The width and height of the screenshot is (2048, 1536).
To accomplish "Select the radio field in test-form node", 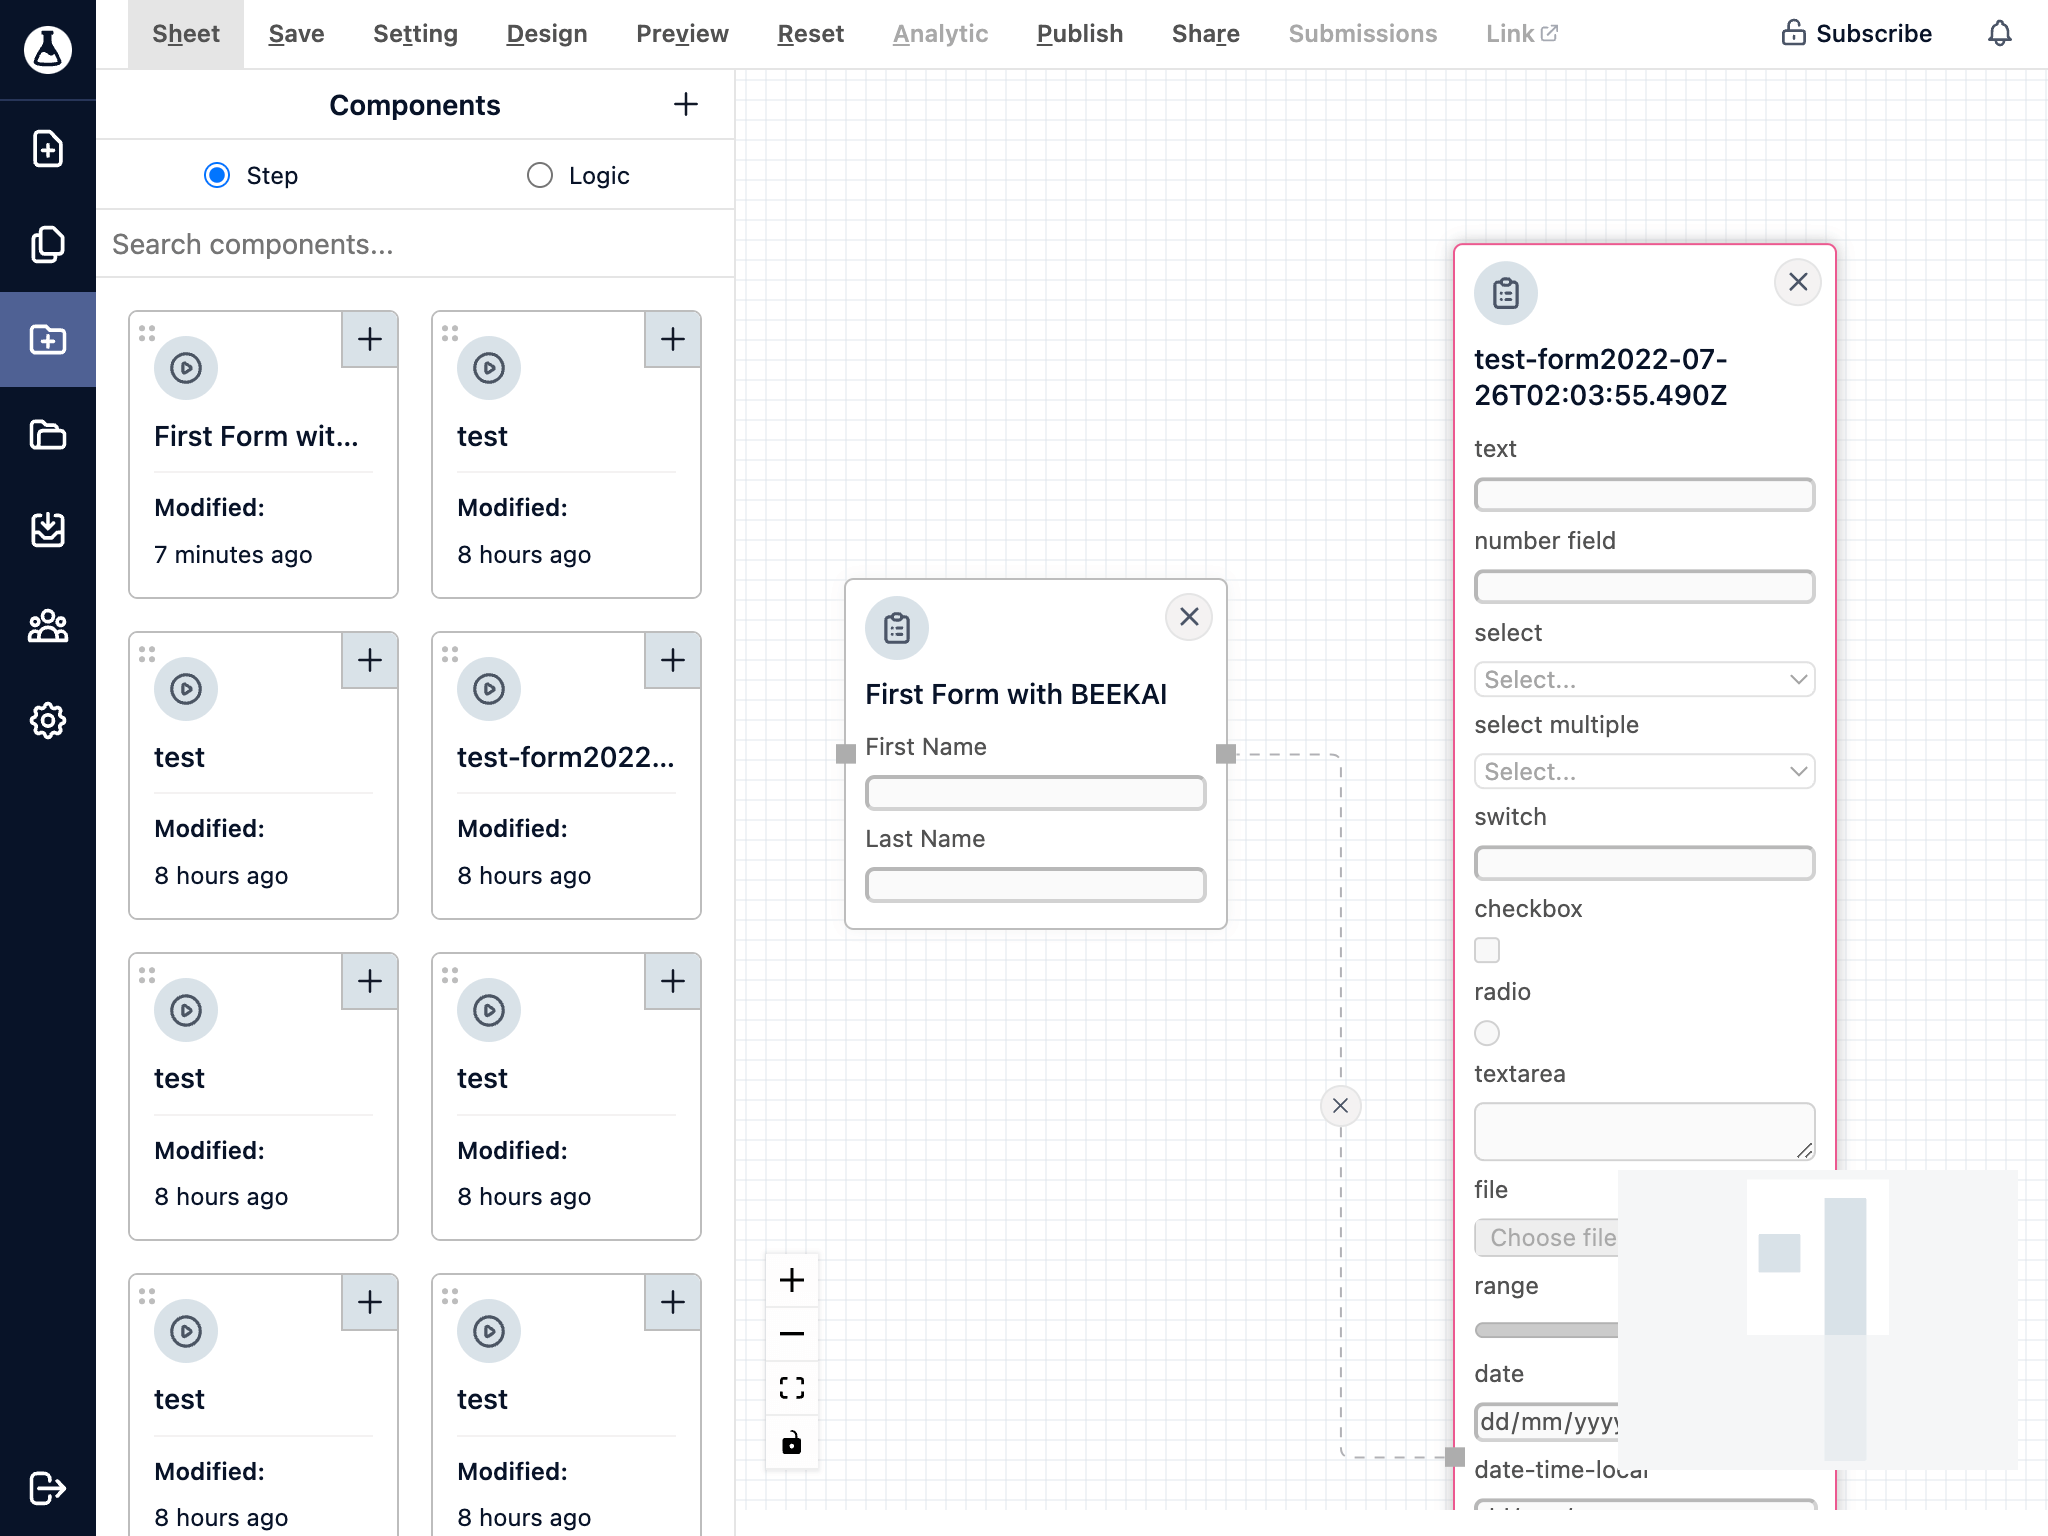I will pyautogui.click(x=1487, y=1033).
